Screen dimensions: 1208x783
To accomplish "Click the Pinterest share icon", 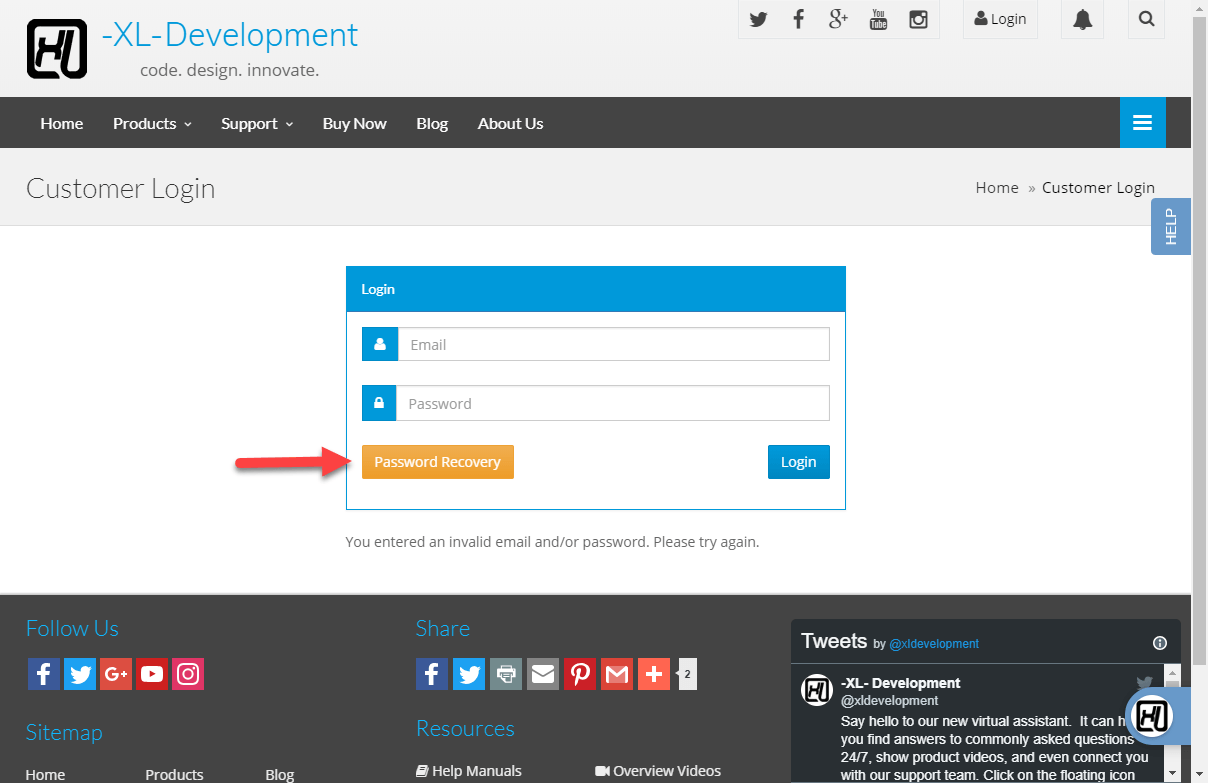I will [x=580, y=673].
